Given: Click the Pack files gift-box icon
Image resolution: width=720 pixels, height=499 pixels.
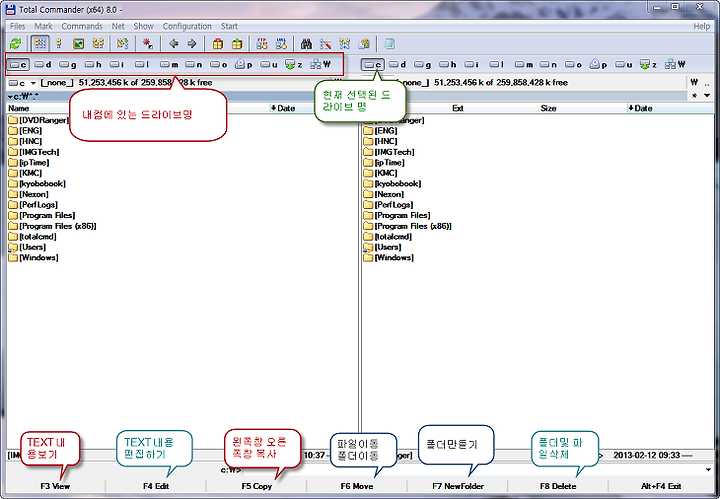Looking at the screenshot, I should coord(218,44).
